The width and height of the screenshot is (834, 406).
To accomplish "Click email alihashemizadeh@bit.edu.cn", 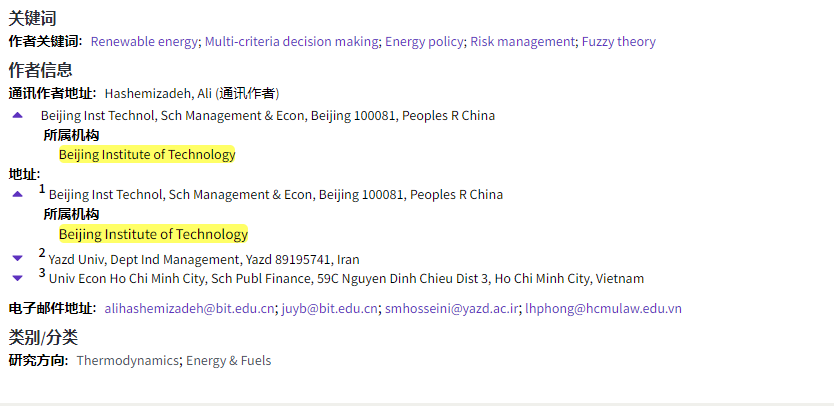I will coord(189,308).
